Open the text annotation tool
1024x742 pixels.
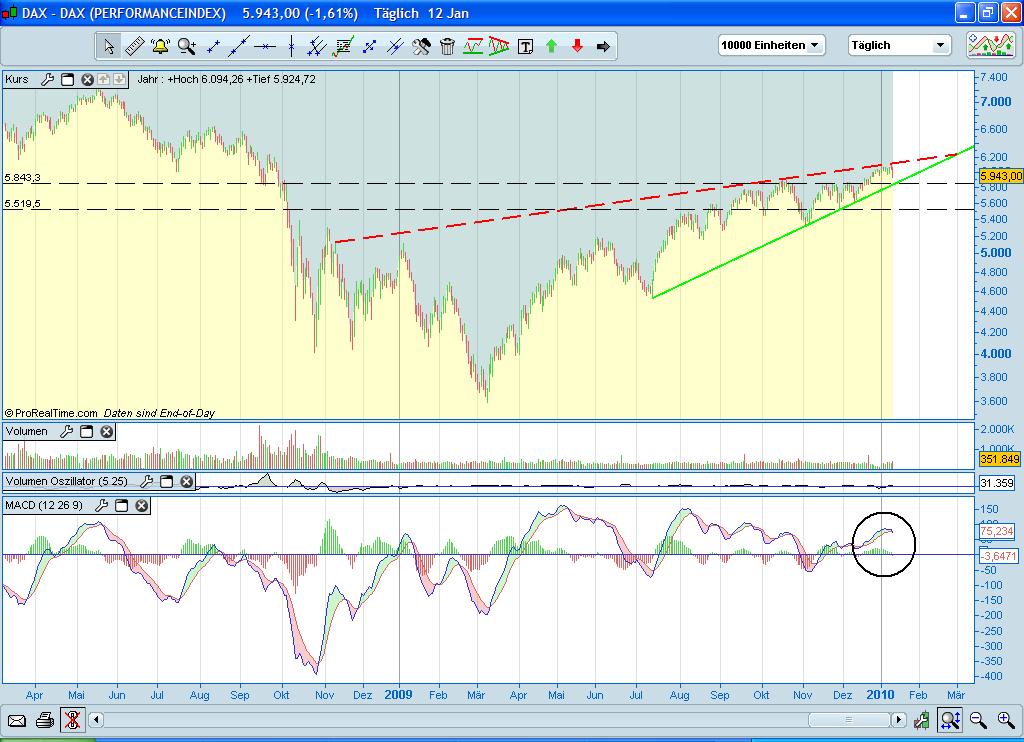(526, 45)
